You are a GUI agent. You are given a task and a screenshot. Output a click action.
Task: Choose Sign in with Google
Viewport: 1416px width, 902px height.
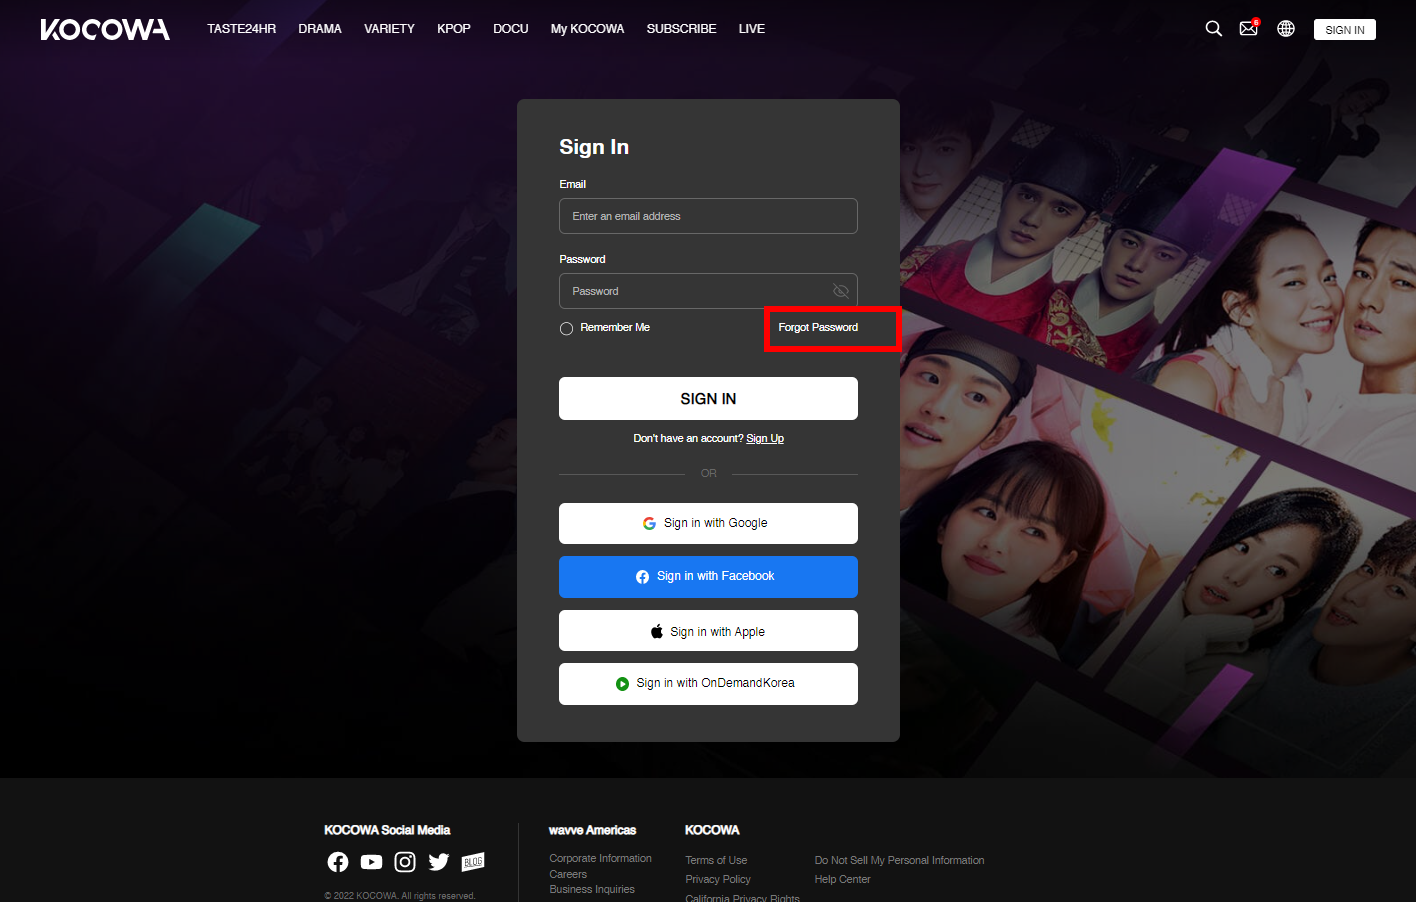point(708,523)
